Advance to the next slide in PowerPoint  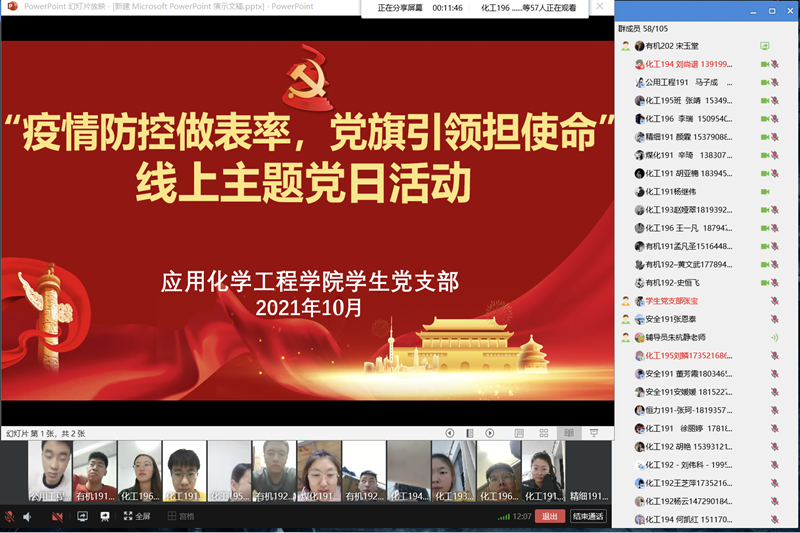point(490,433)
